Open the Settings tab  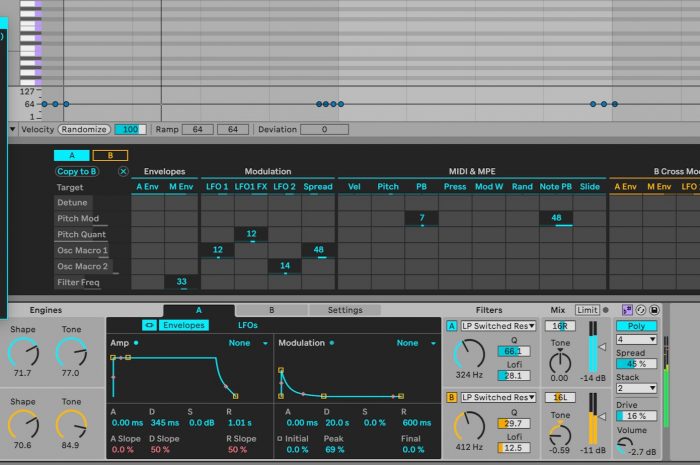[x=345, y=310]
